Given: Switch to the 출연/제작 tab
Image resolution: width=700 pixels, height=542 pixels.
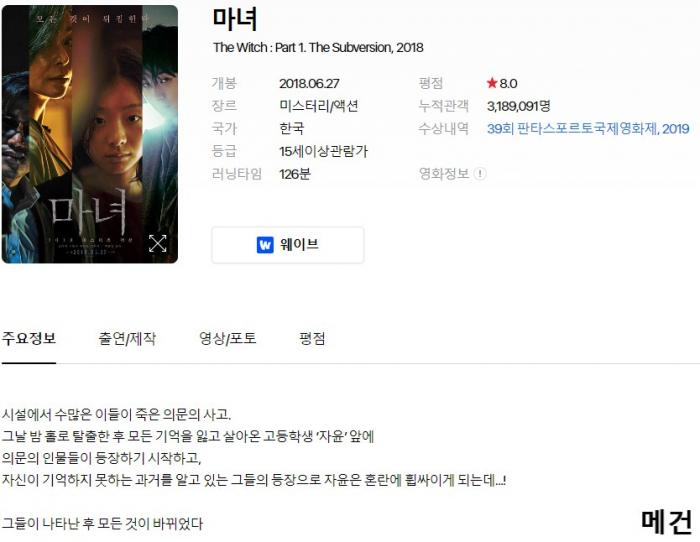Looking at the screenshot, I should pyautogui.click(x=127, y=338).
